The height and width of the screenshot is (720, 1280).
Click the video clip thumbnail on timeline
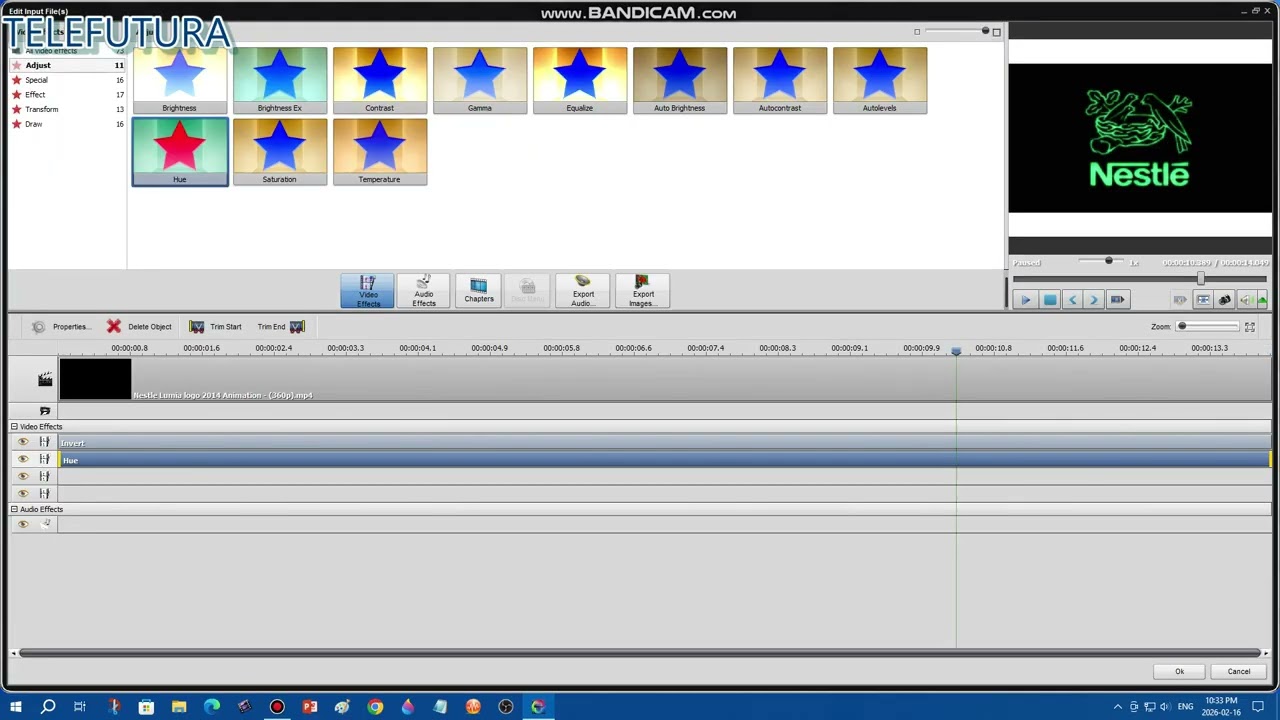pos(95,379)
